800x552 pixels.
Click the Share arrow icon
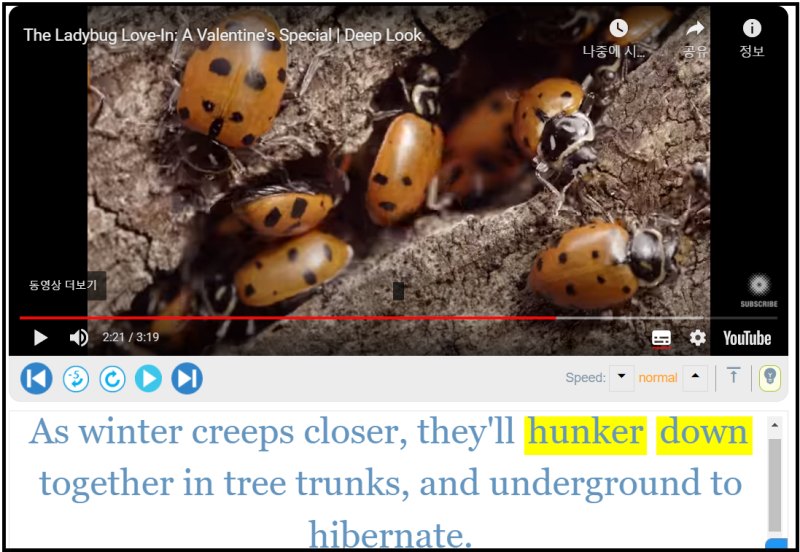point(695,29)
